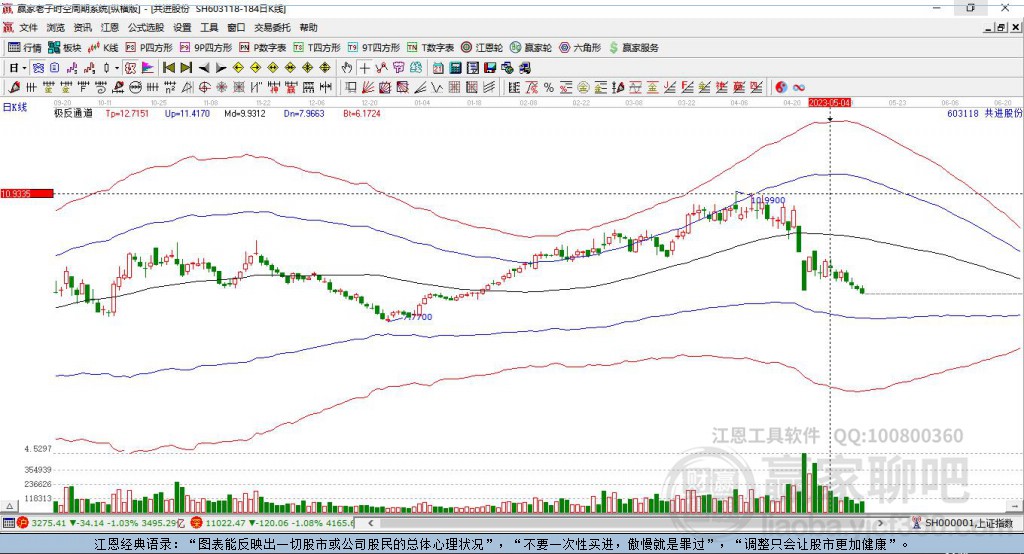Click the yin-yang icon

coord(781,88)
